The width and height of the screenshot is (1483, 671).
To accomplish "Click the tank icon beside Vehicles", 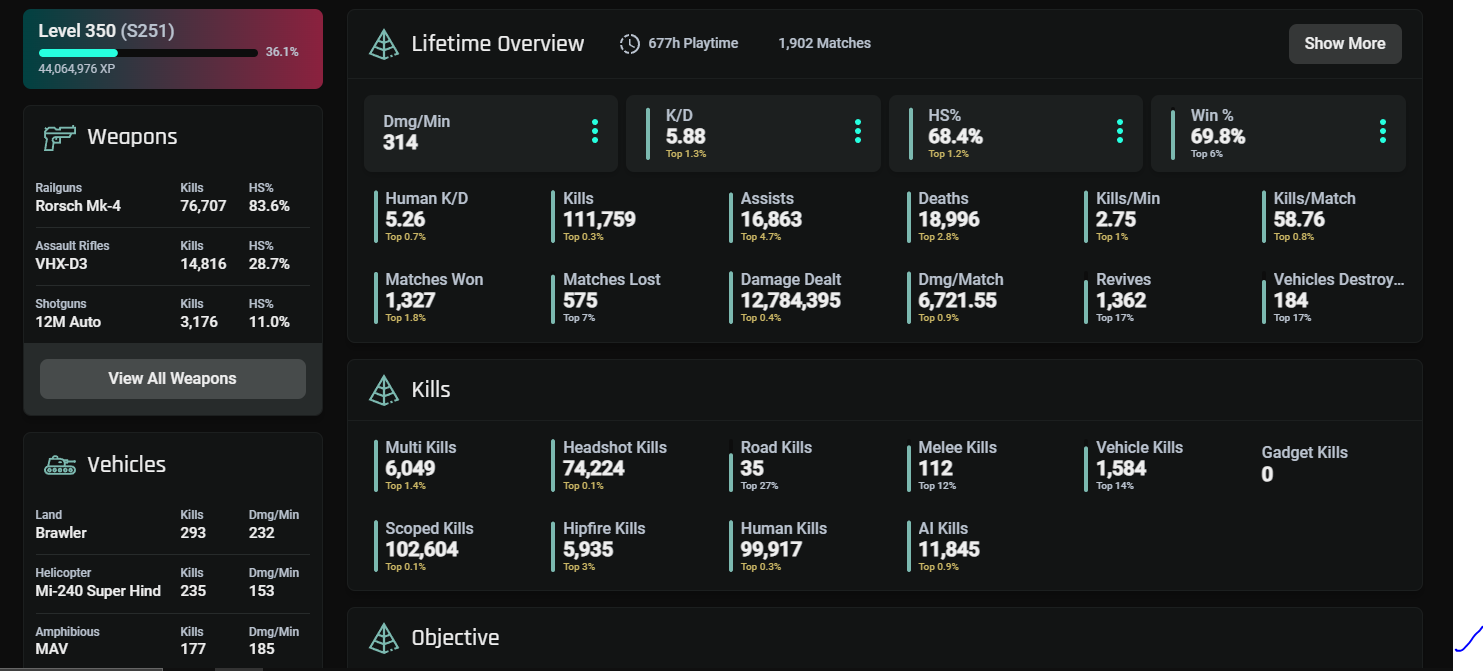I will [x=60, y=465].
